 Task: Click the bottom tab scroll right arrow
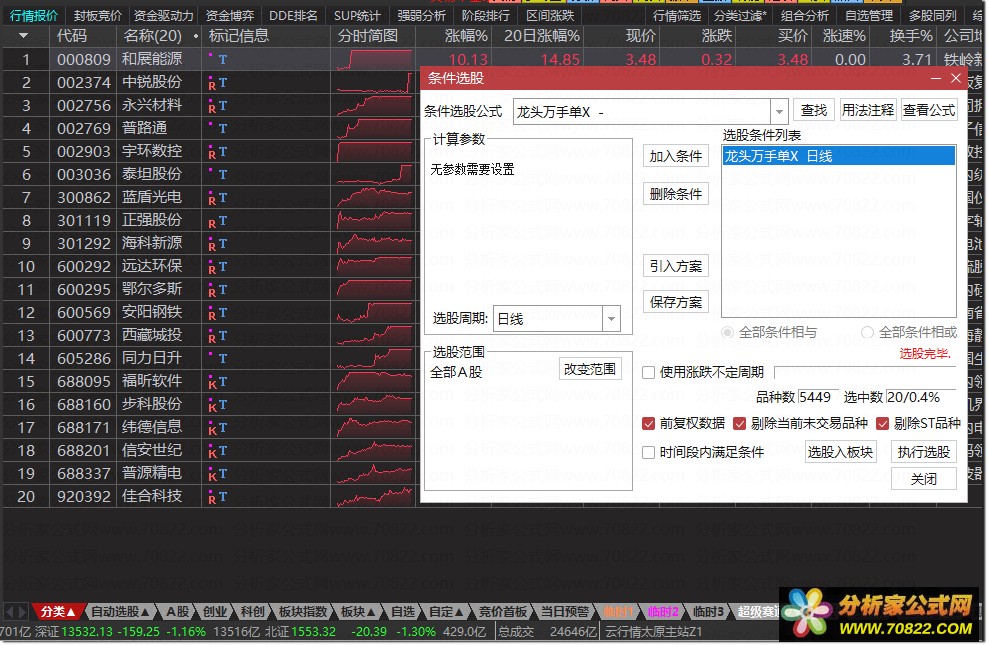(22, 611)
